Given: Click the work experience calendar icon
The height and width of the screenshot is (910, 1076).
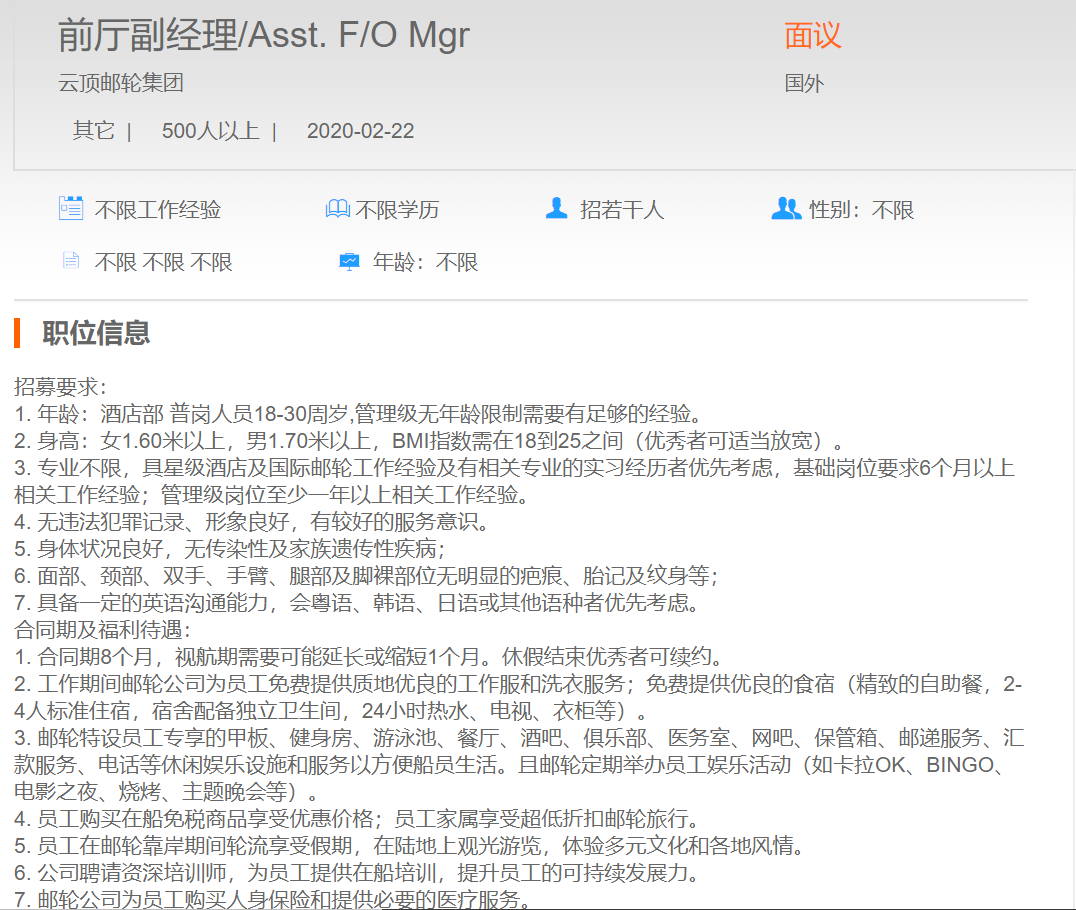Looking at the screenshot, I should tap(71, 209).
